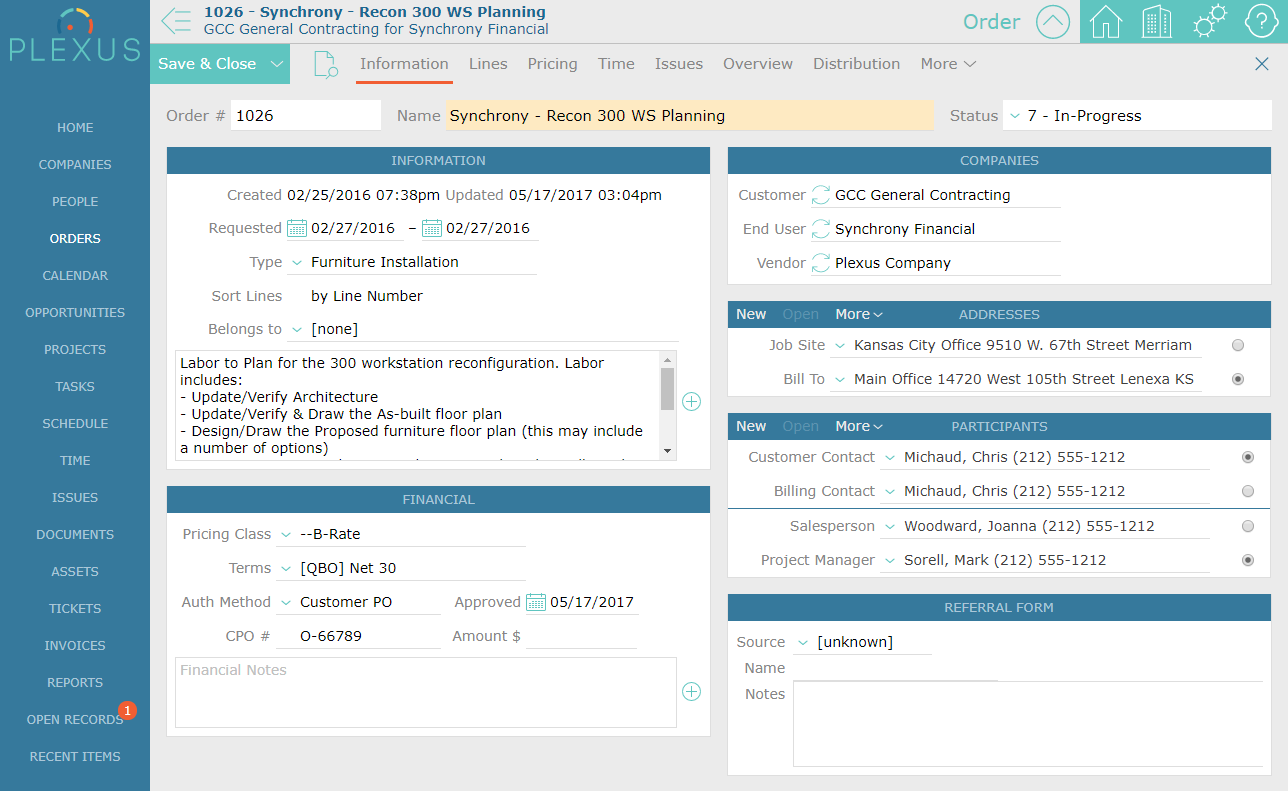The image size is (1288, 791).
Task: Open the settings gears icon
Action: (x=1210, y=21)
